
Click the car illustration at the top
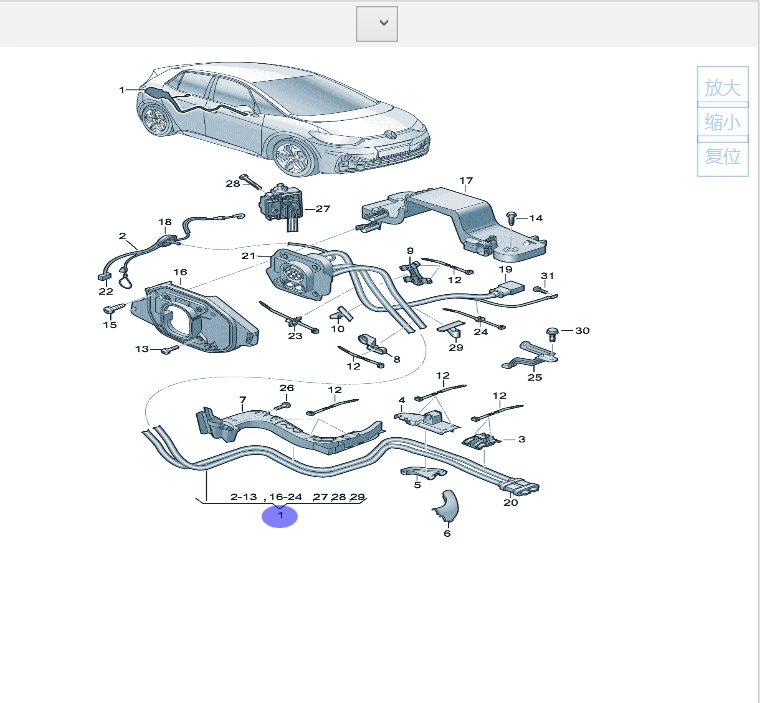coord(285,120)
